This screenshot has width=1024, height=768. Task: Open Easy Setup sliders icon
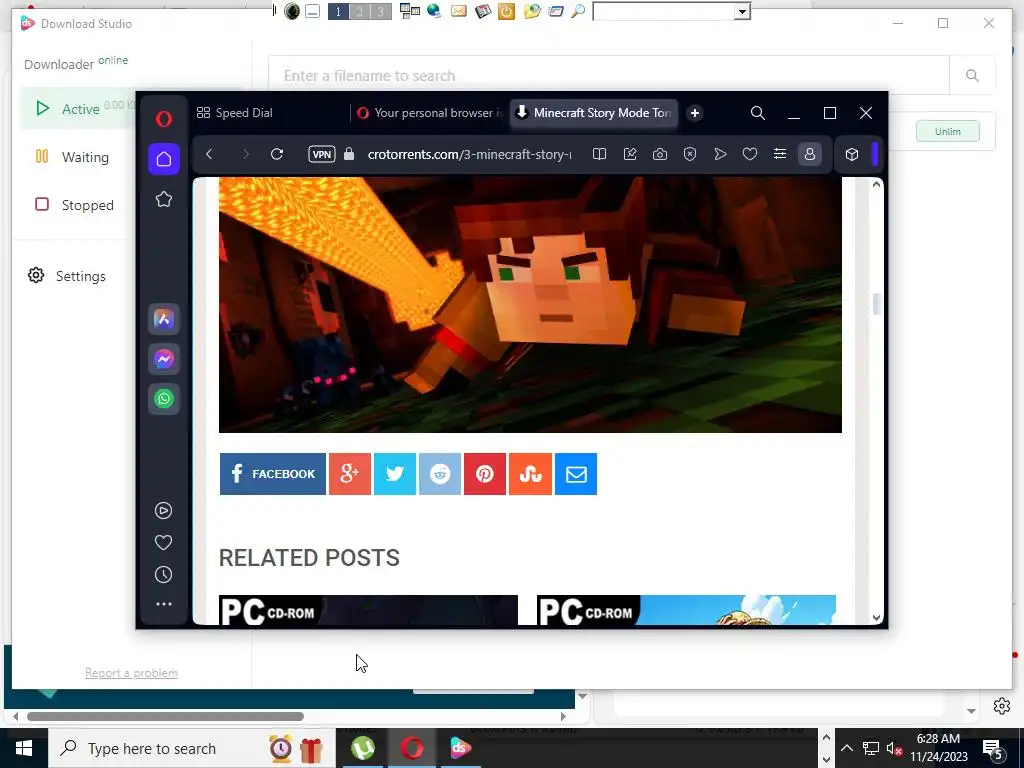tap(780, 154)
